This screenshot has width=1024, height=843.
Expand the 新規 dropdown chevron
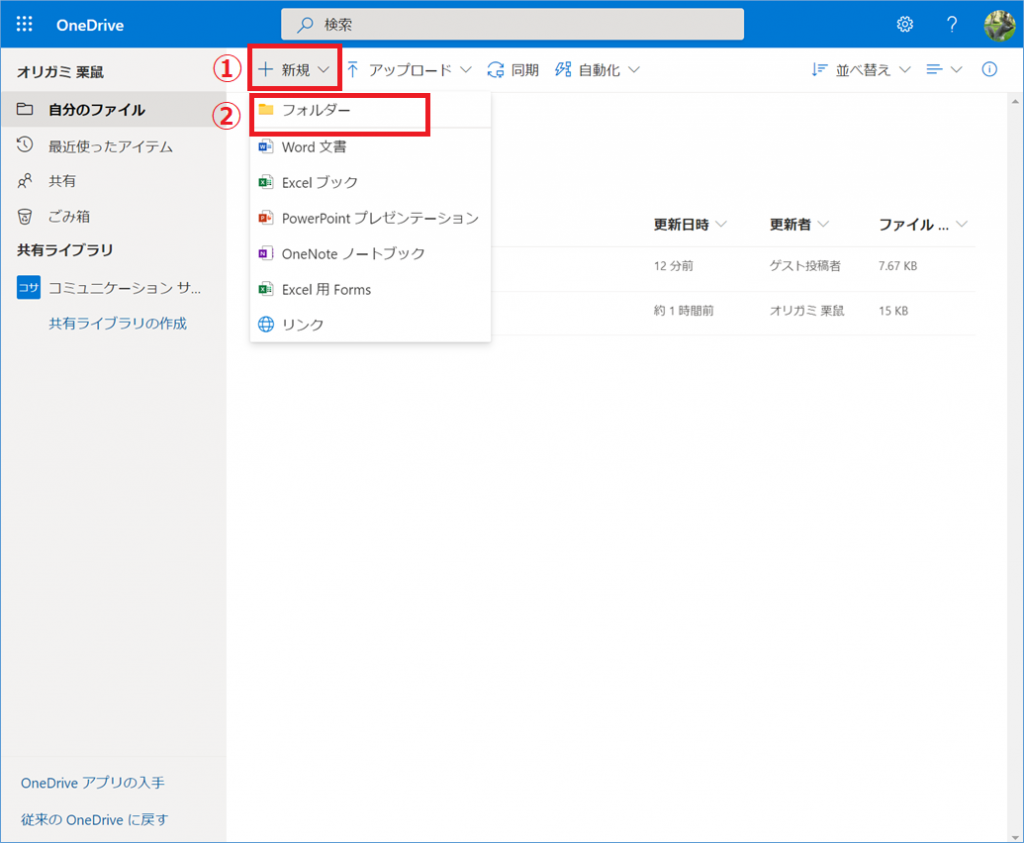[323, 70]
